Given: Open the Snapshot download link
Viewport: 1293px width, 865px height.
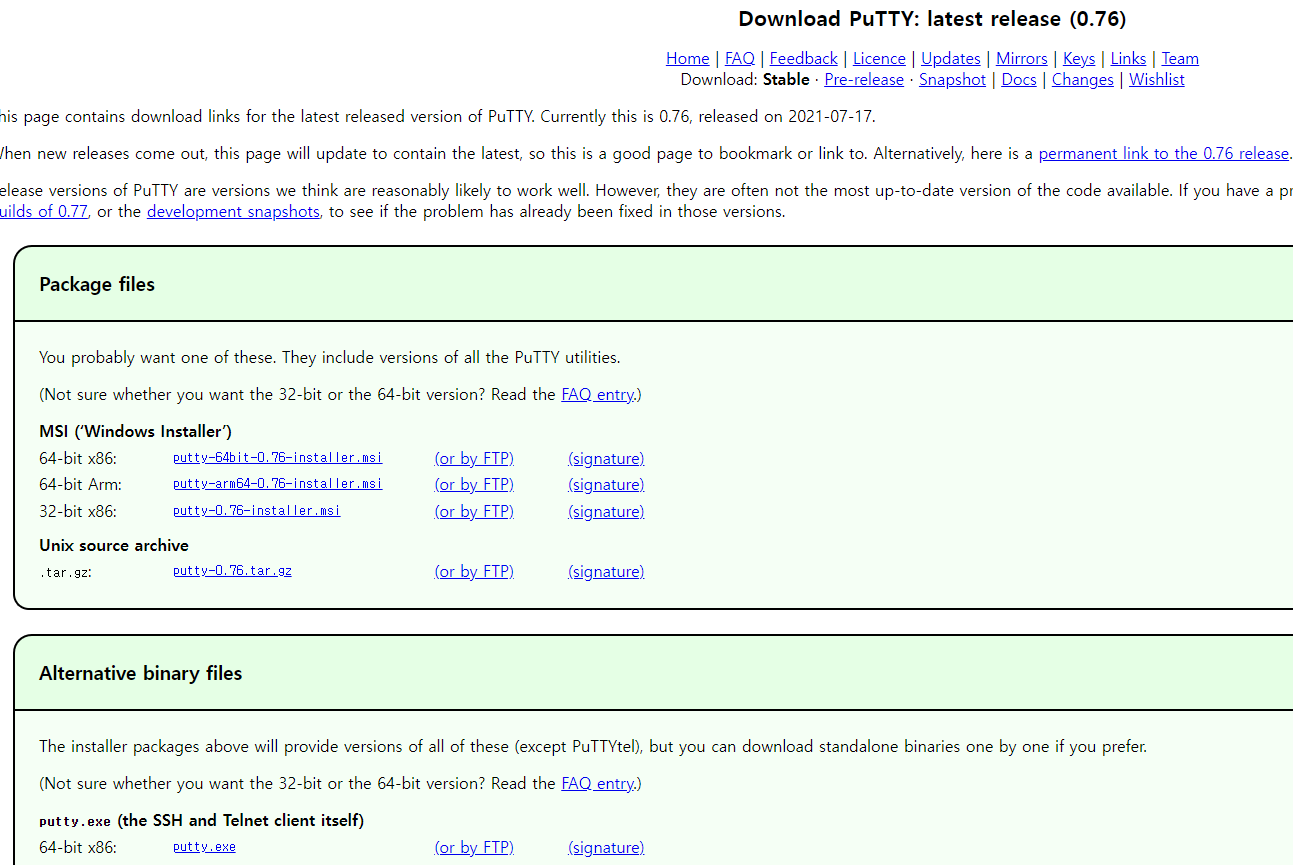Looking at the screenshot, I should coord(953,79).
